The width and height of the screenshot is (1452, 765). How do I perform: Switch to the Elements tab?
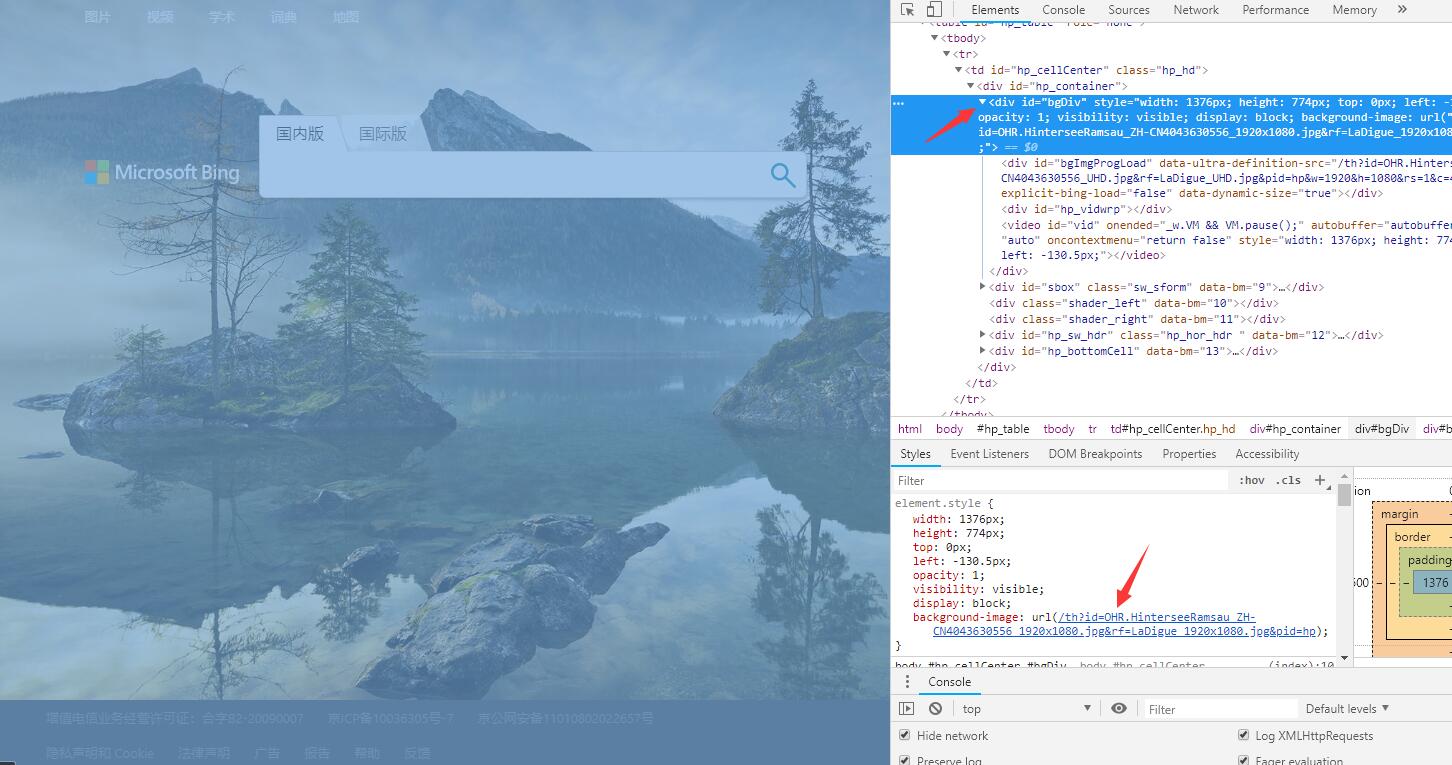pyautogui.click(x=995, y=9)
